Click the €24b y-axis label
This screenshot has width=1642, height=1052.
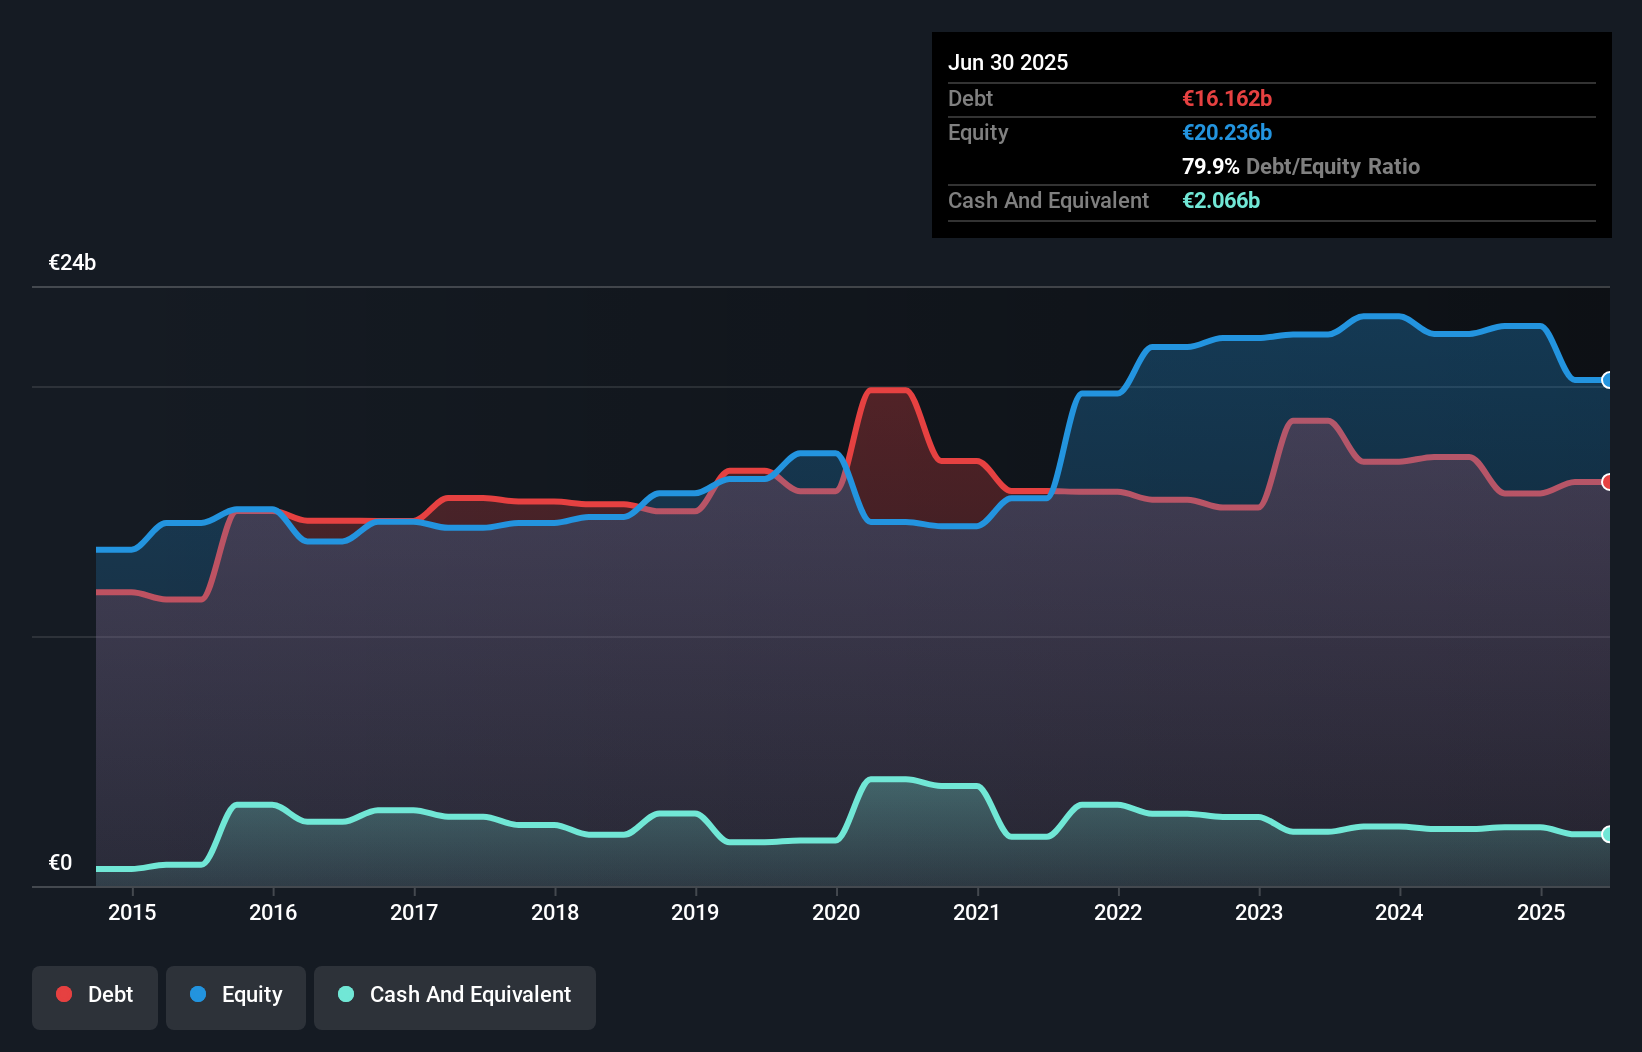pyautogui.click(x=73, y=263)
